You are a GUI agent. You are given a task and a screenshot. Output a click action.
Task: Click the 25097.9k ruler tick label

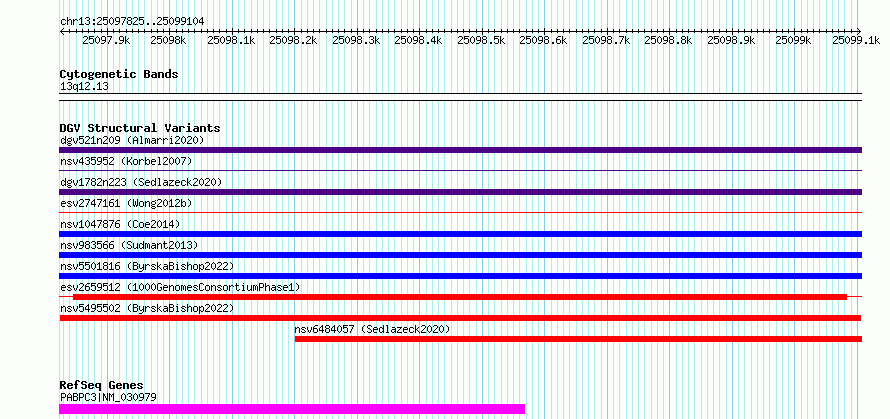click(x=106, y=40)
